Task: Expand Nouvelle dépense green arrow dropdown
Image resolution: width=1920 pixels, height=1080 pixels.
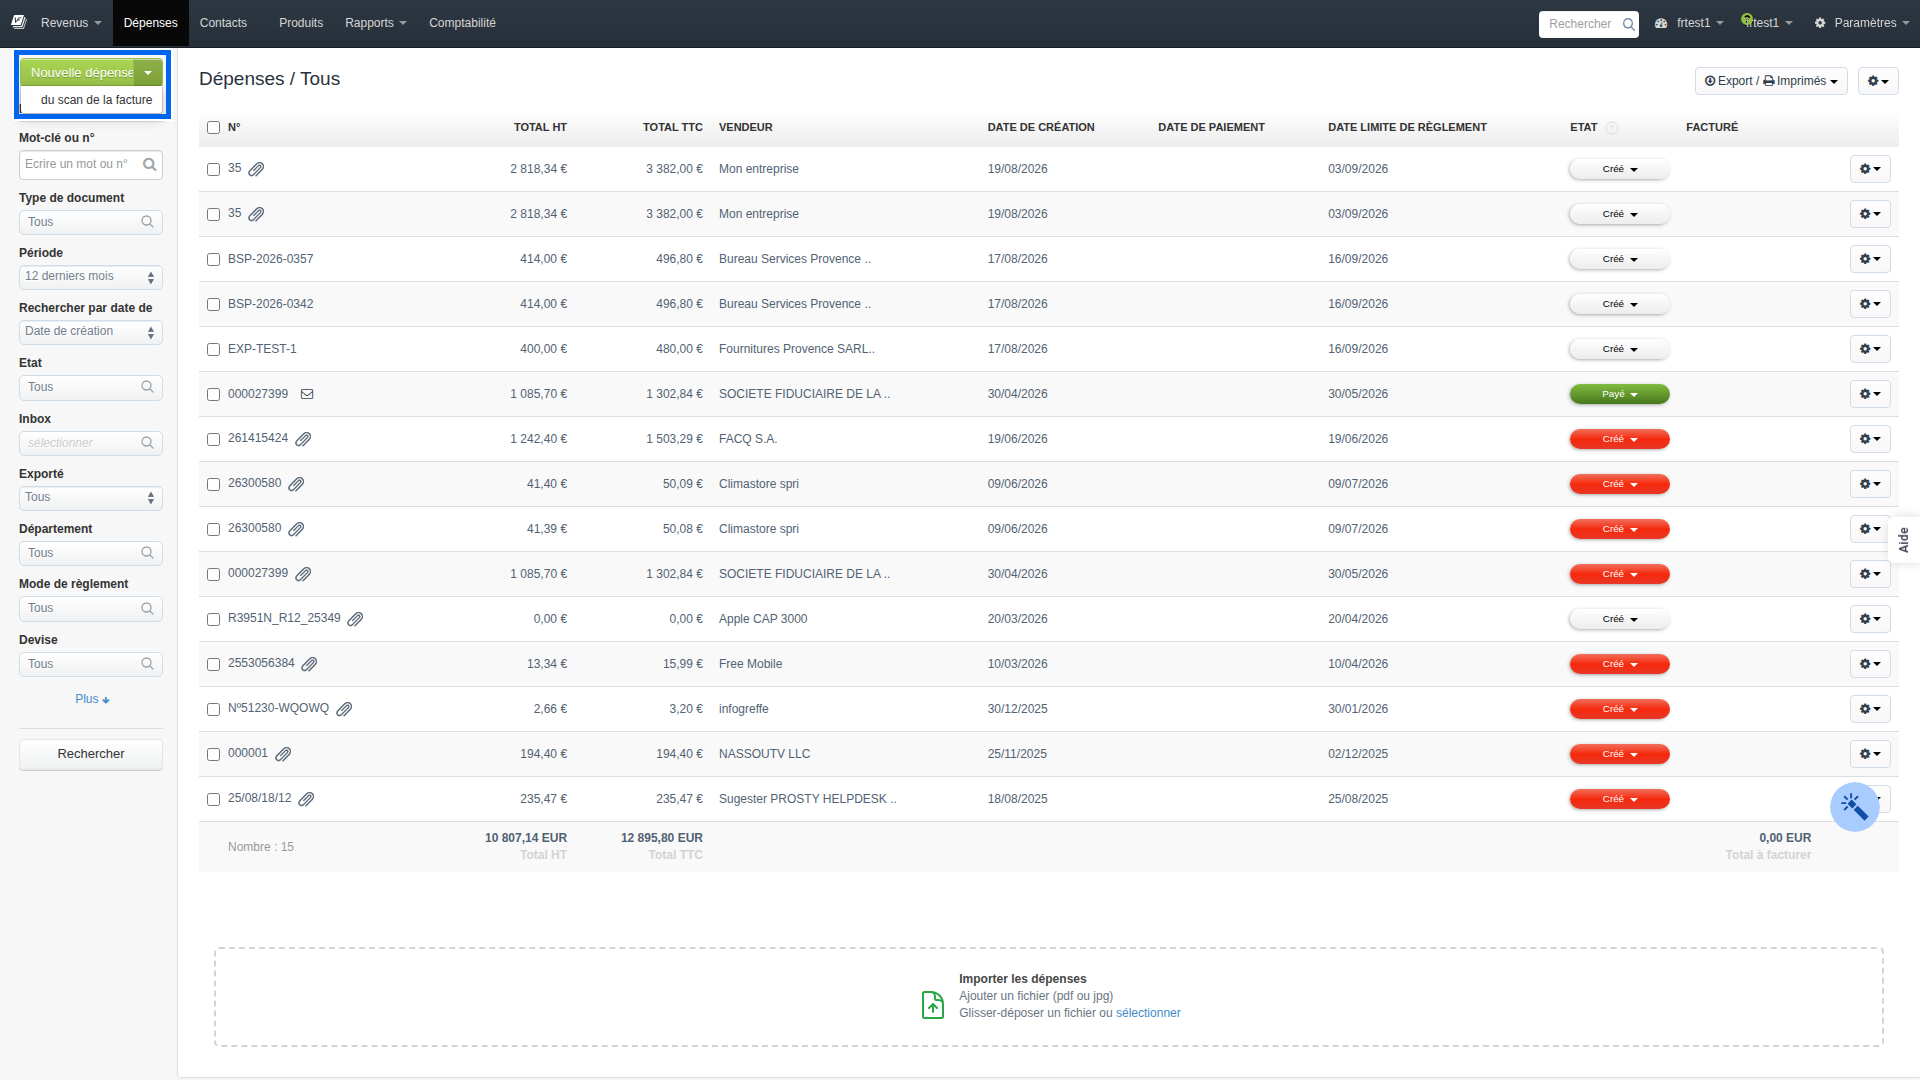Action: (x=148, y=73)
